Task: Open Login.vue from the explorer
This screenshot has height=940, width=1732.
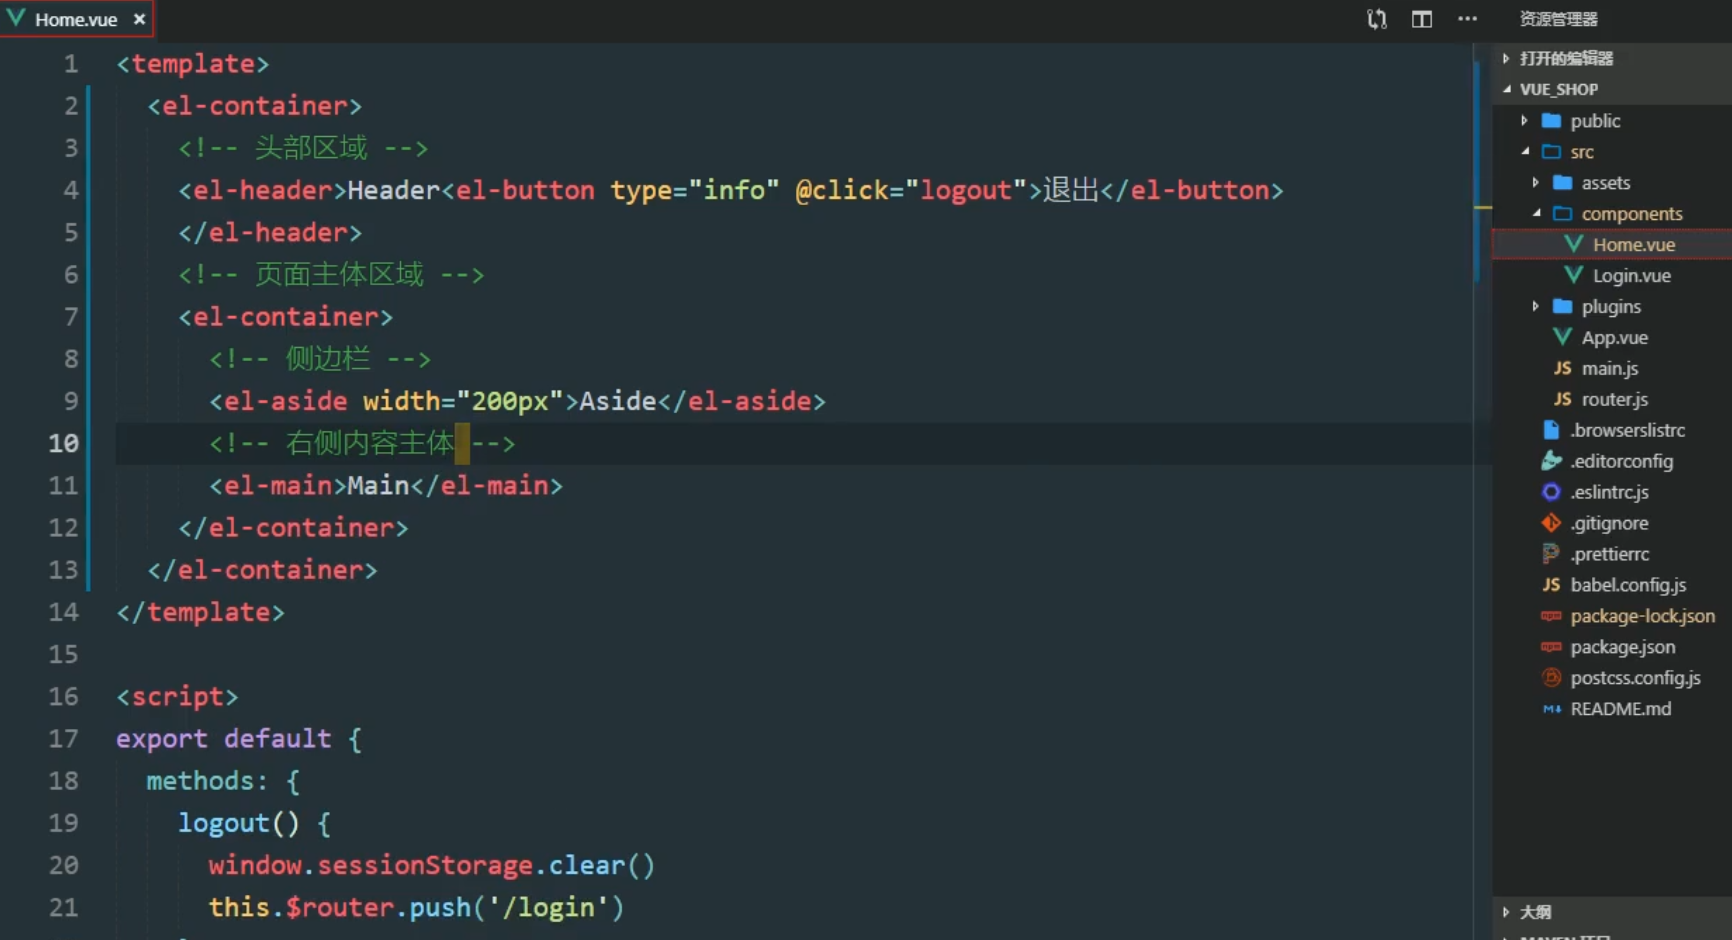Action: point(1631,276)
